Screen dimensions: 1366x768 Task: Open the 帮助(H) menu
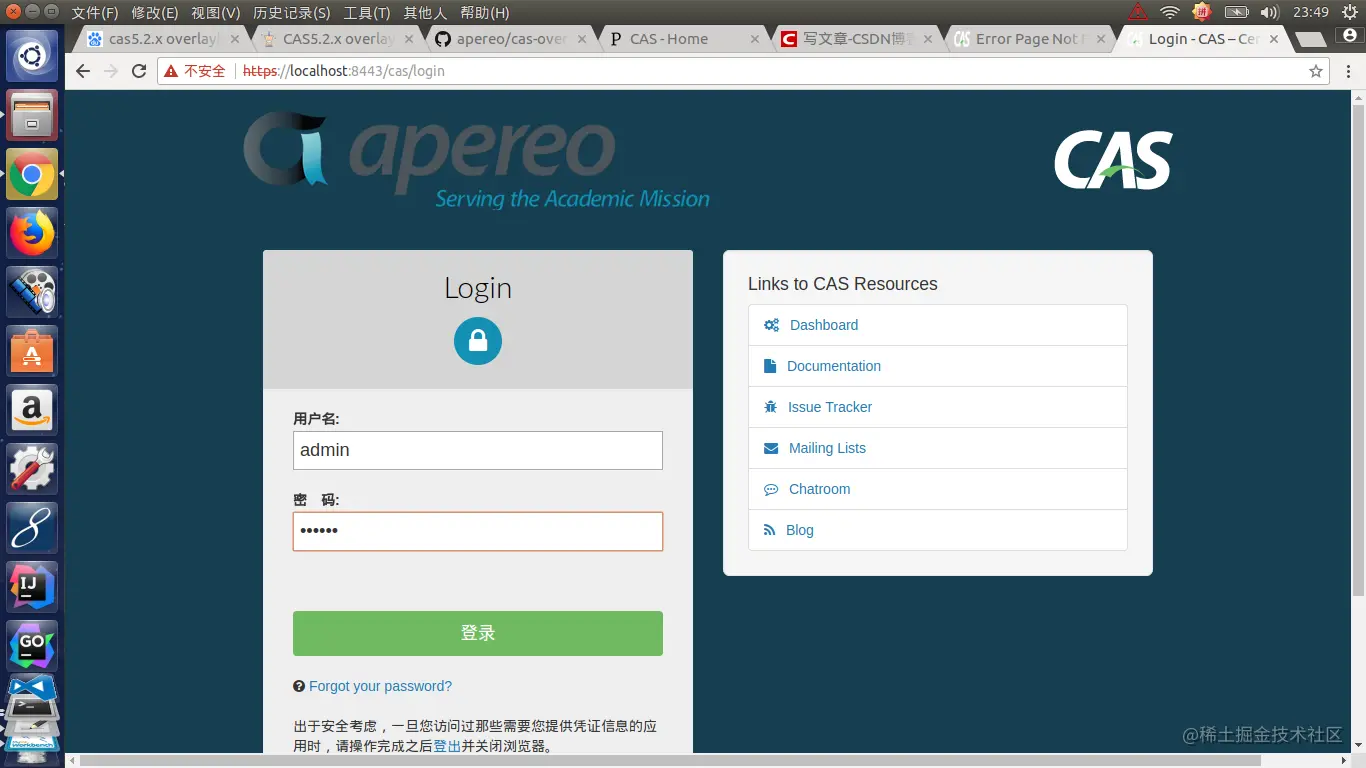[485, 13]
